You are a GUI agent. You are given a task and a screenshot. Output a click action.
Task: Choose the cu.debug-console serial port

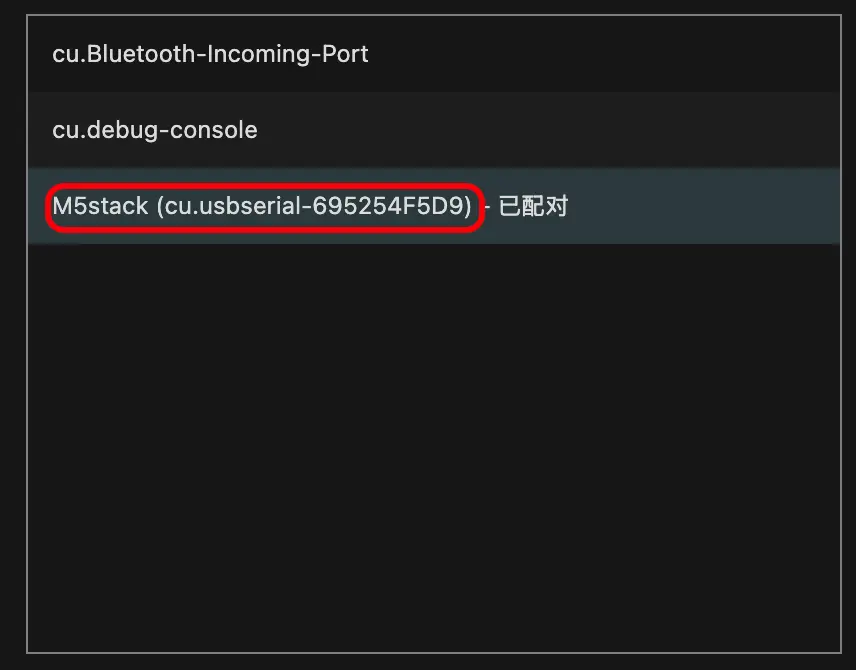tap(155, 130)
